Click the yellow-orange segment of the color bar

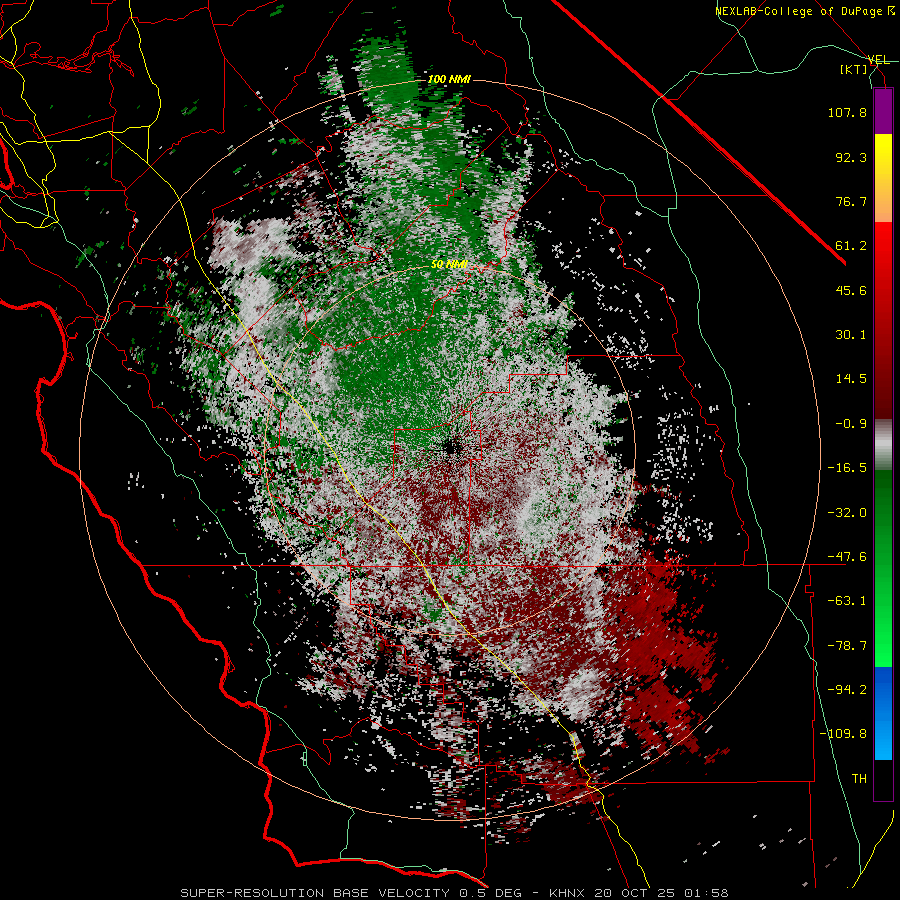(x=883, y=178)
